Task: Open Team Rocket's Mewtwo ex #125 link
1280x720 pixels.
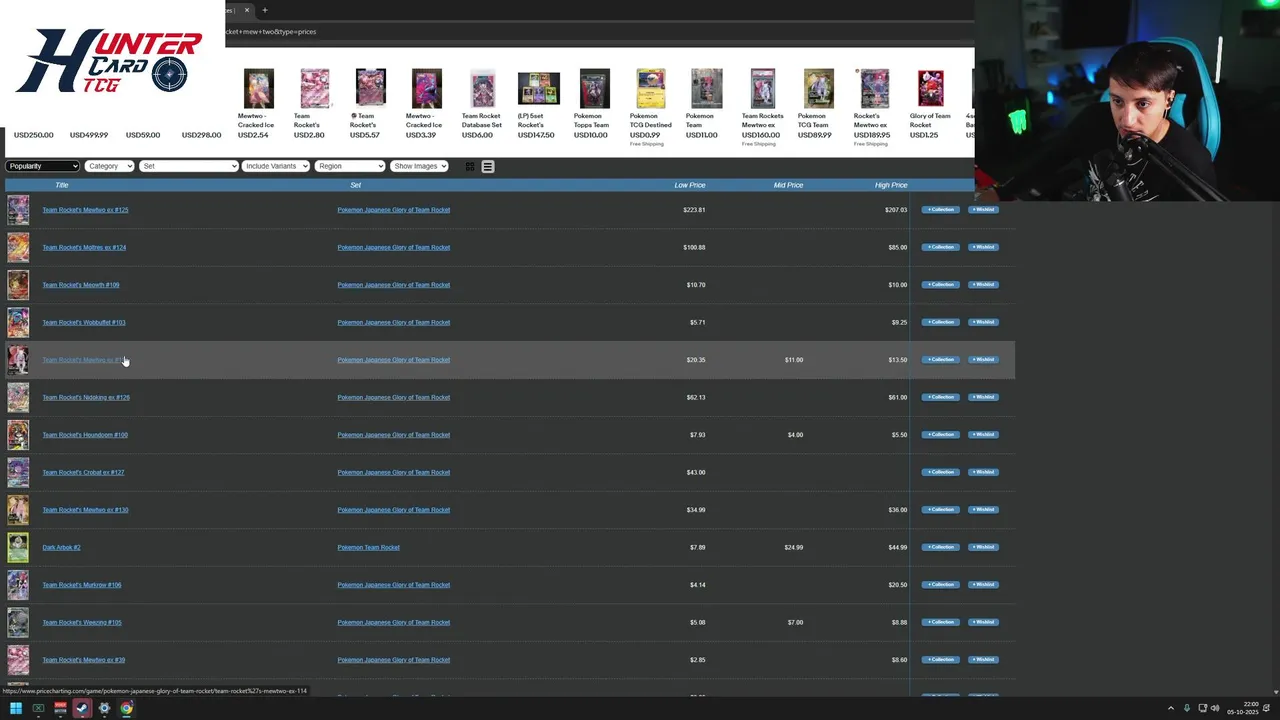Action: 85,210
